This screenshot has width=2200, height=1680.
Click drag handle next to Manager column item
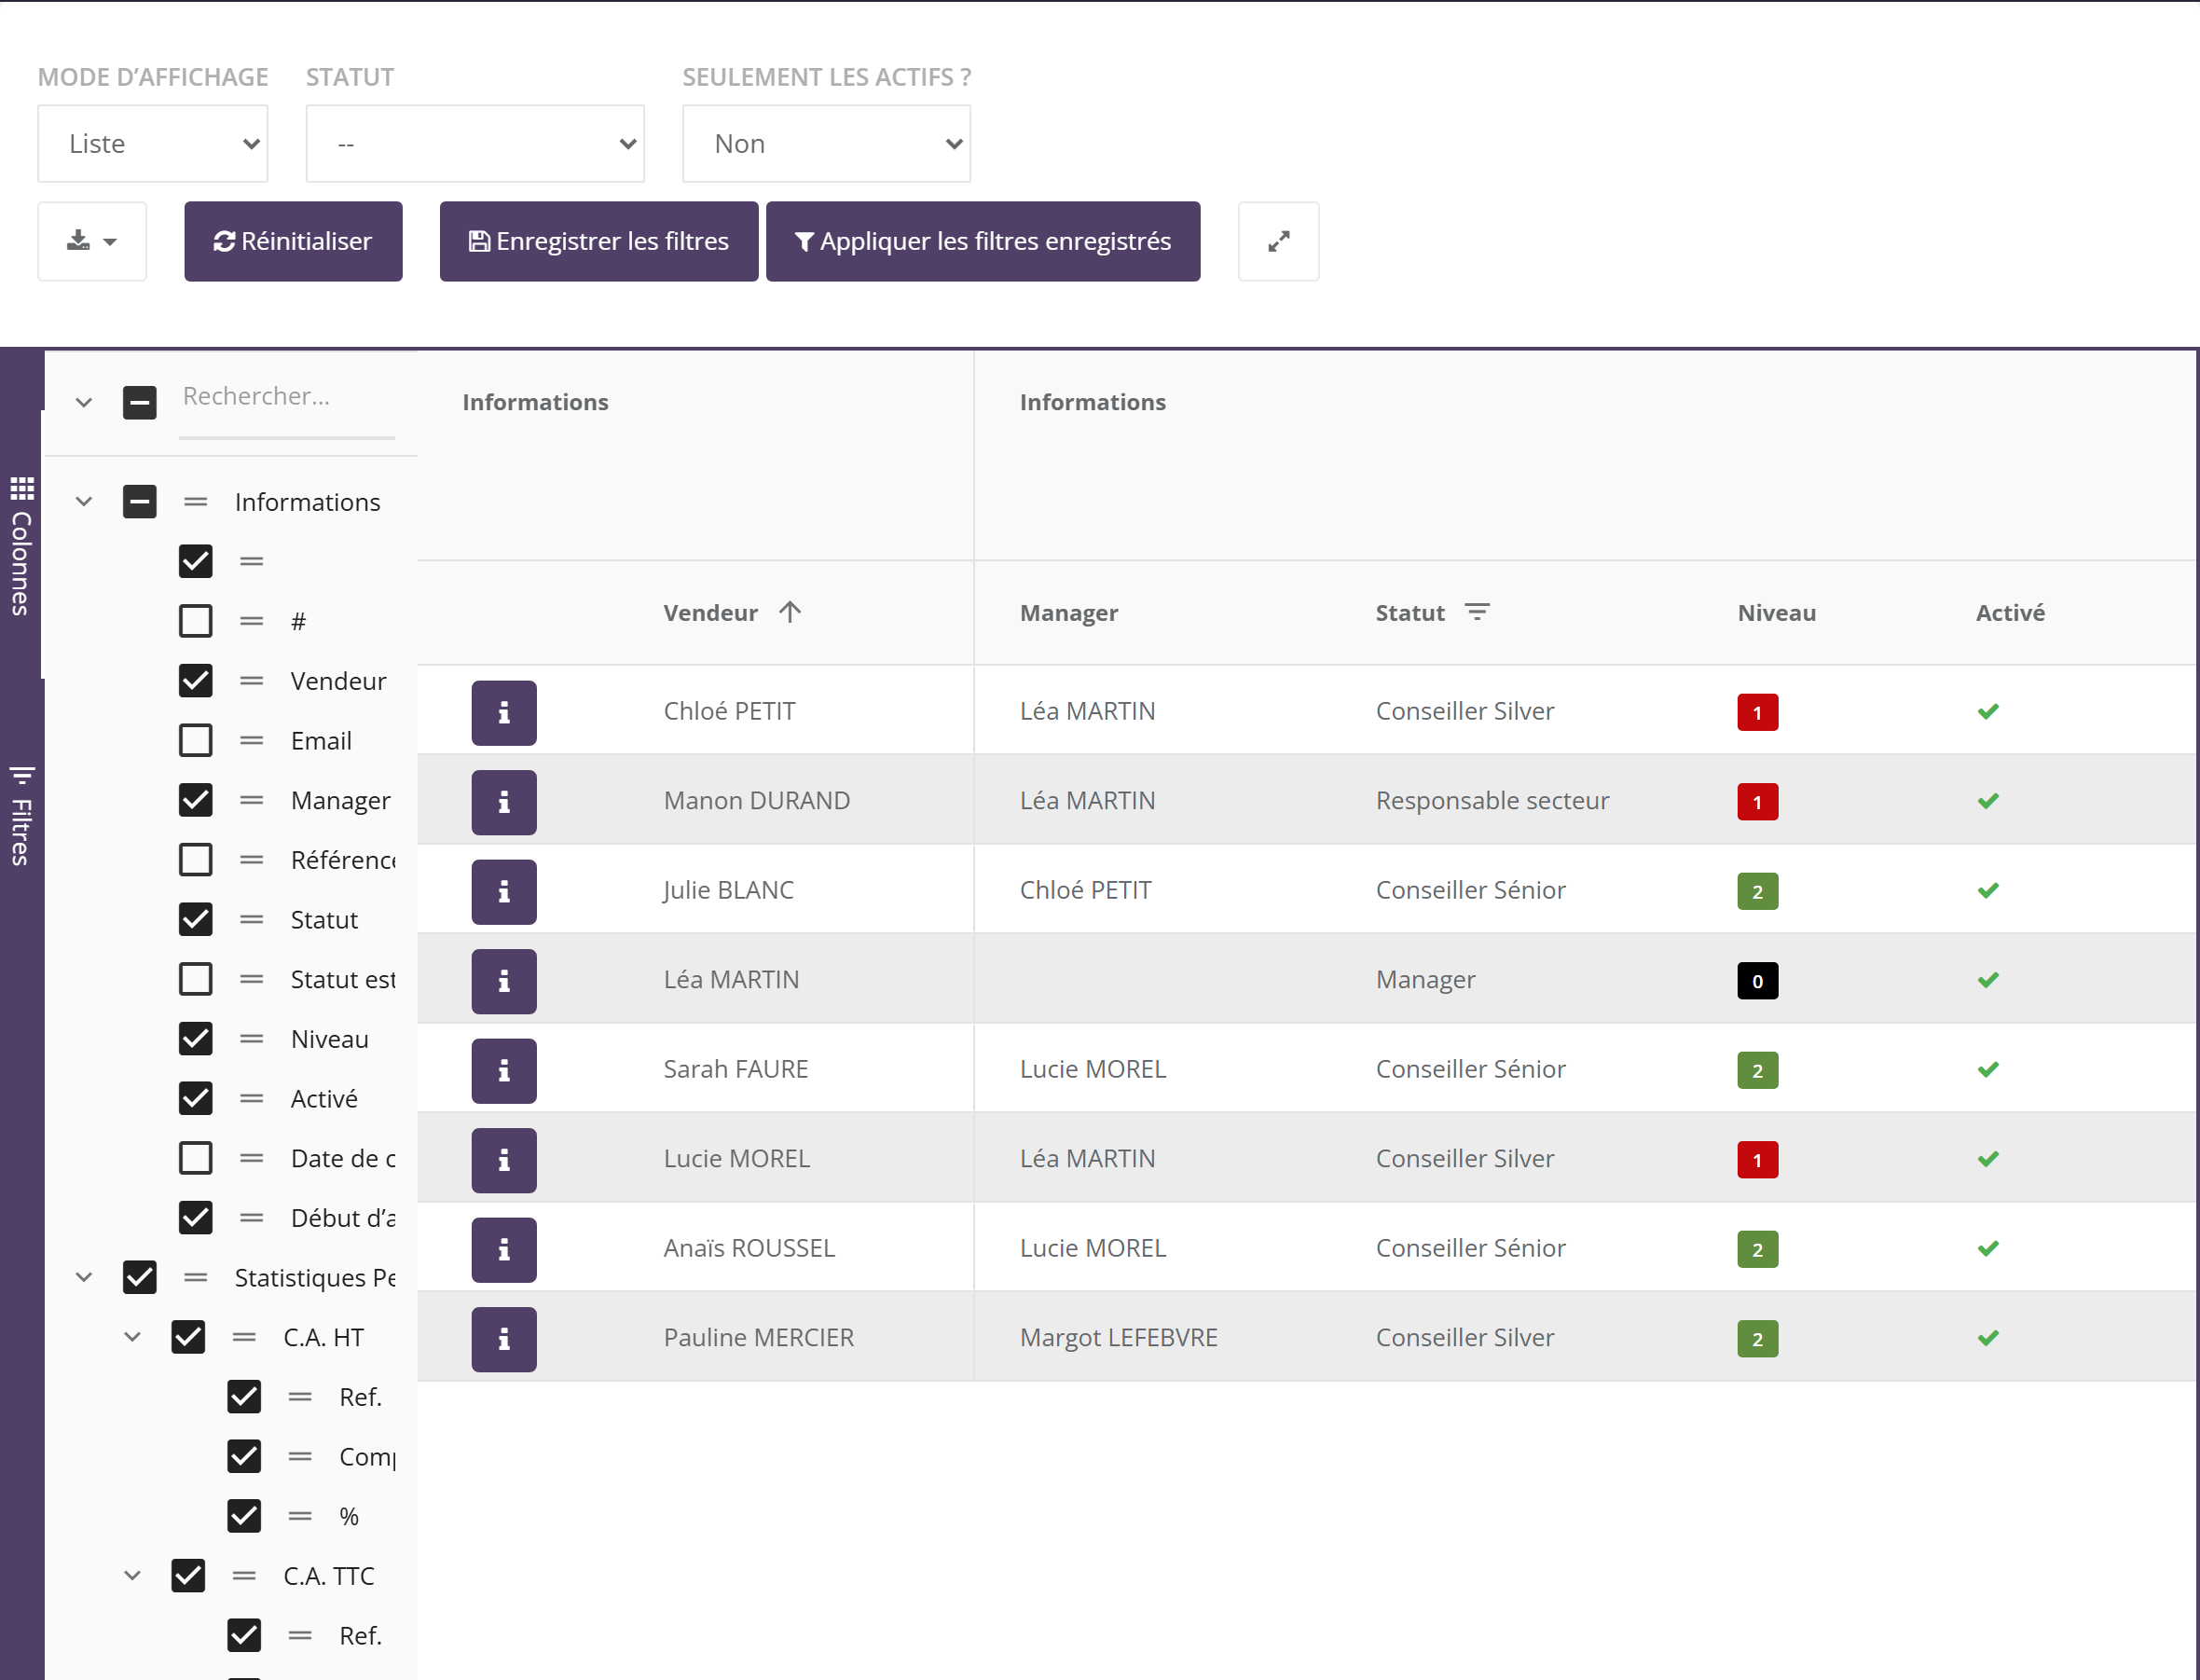(252, 800)
